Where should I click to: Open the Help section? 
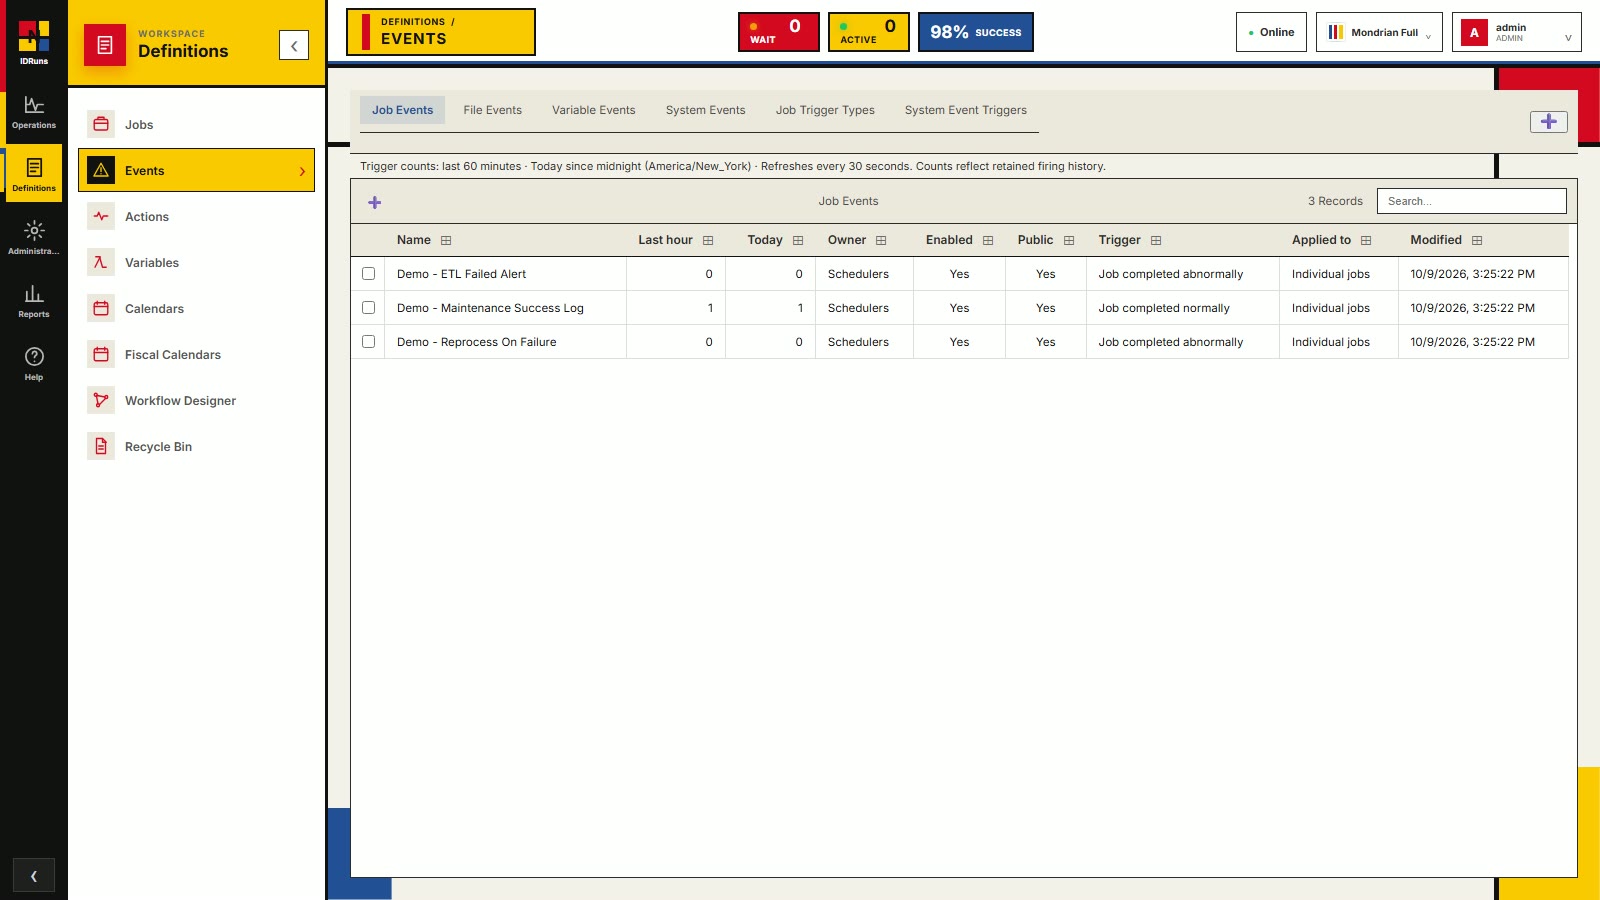(34, 364)
